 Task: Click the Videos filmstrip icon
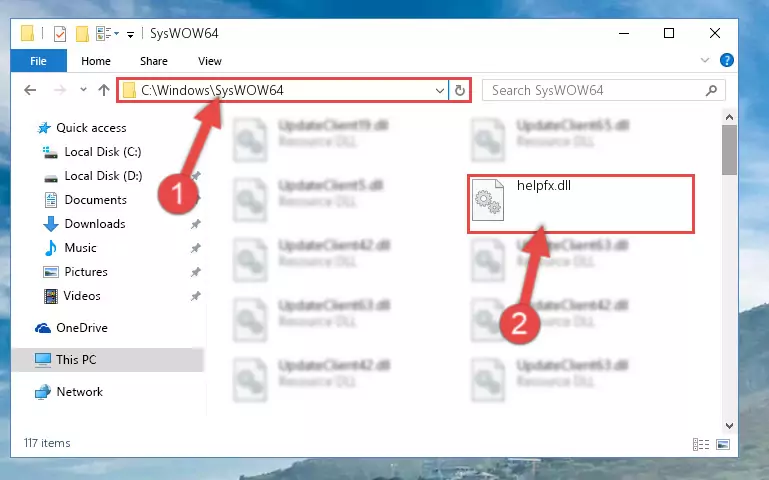coord(51,296)
